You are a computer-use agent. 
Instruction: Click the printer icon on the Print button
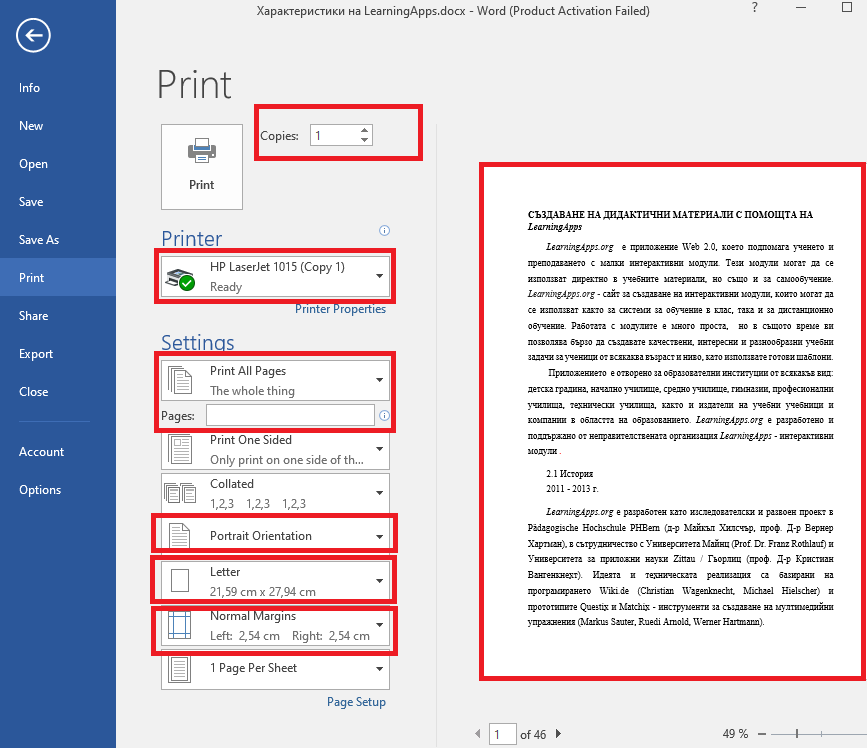202,150
